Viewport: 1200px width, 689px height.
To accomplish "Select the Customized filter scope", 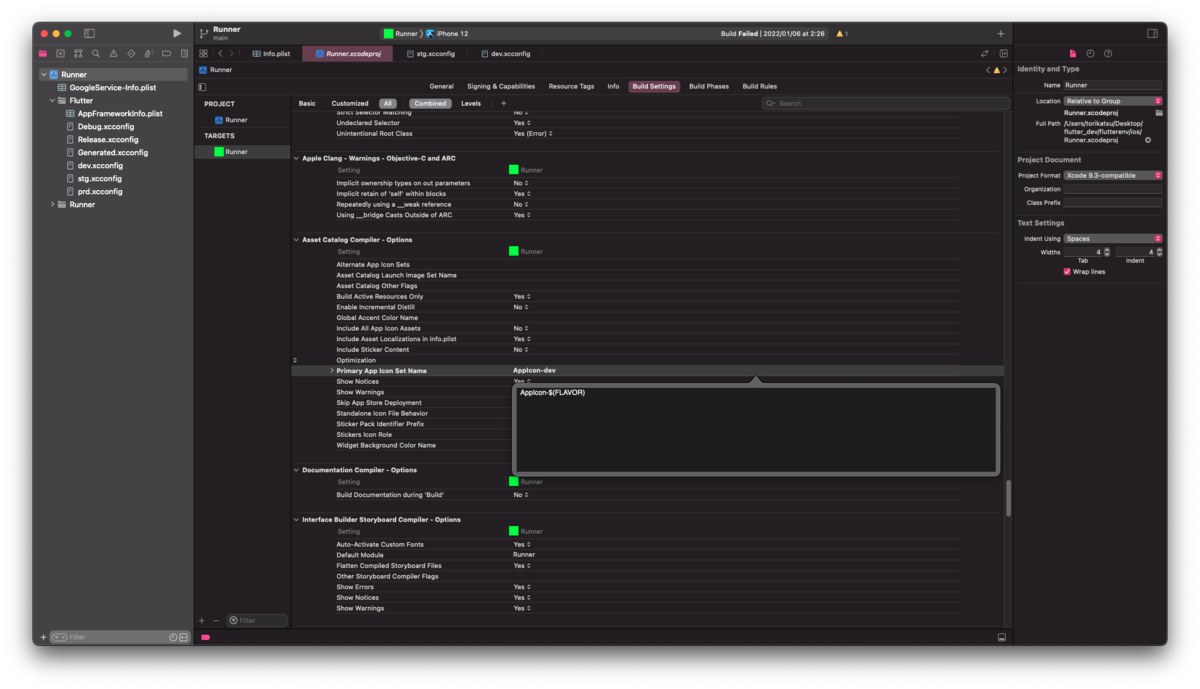I will point(350,103).
